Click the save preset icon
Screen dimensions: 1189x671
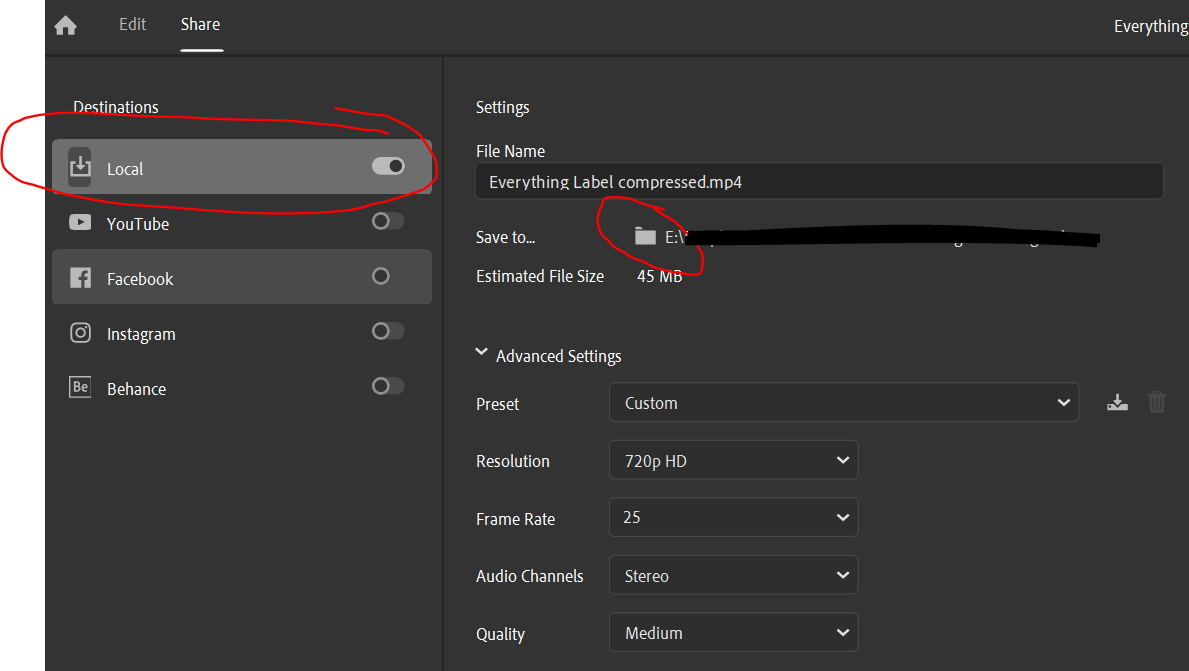1117,403
